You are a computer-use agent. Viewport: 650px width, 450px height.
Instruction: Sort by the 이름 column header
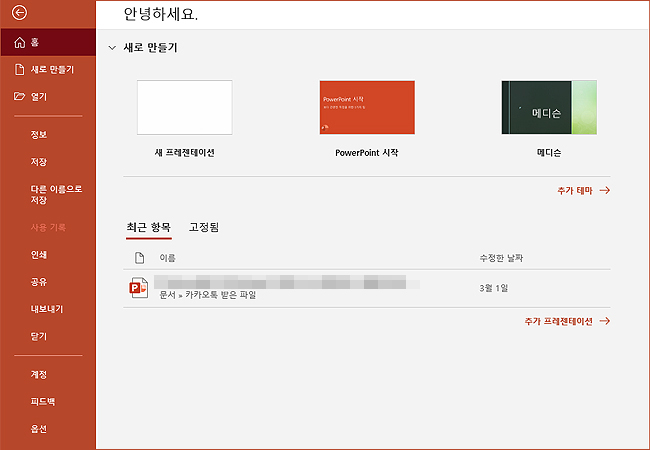(x=167, y=258)
